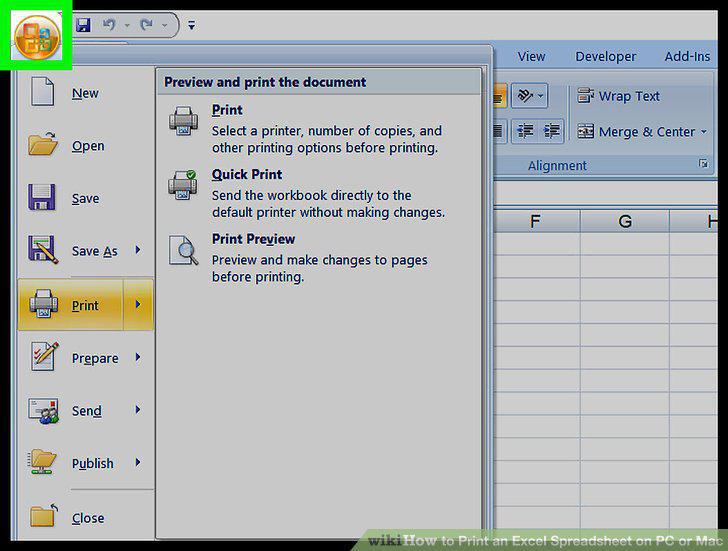
Task: Expand the Send submenu arrow
Action: [138, 410]
